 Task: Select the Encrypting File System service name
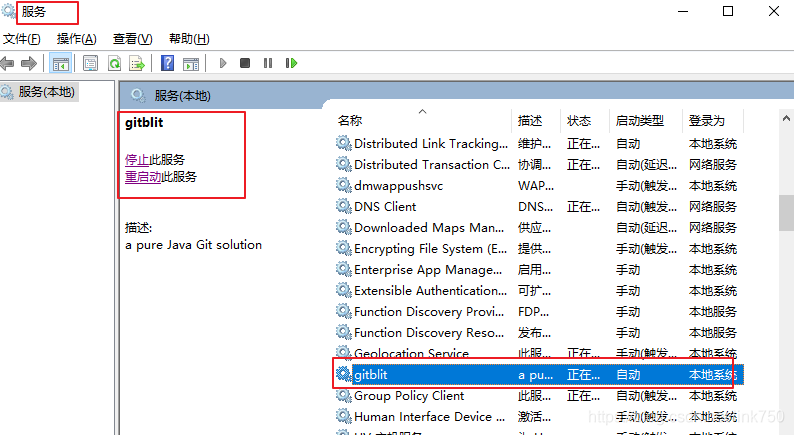[x=430, y=249]
